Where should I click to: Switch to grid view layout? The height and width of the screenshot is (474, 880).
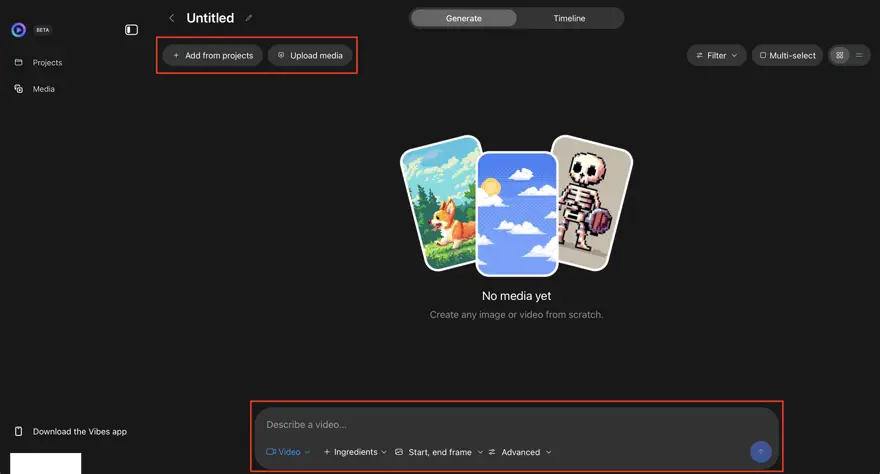click(x=840, y=56)
